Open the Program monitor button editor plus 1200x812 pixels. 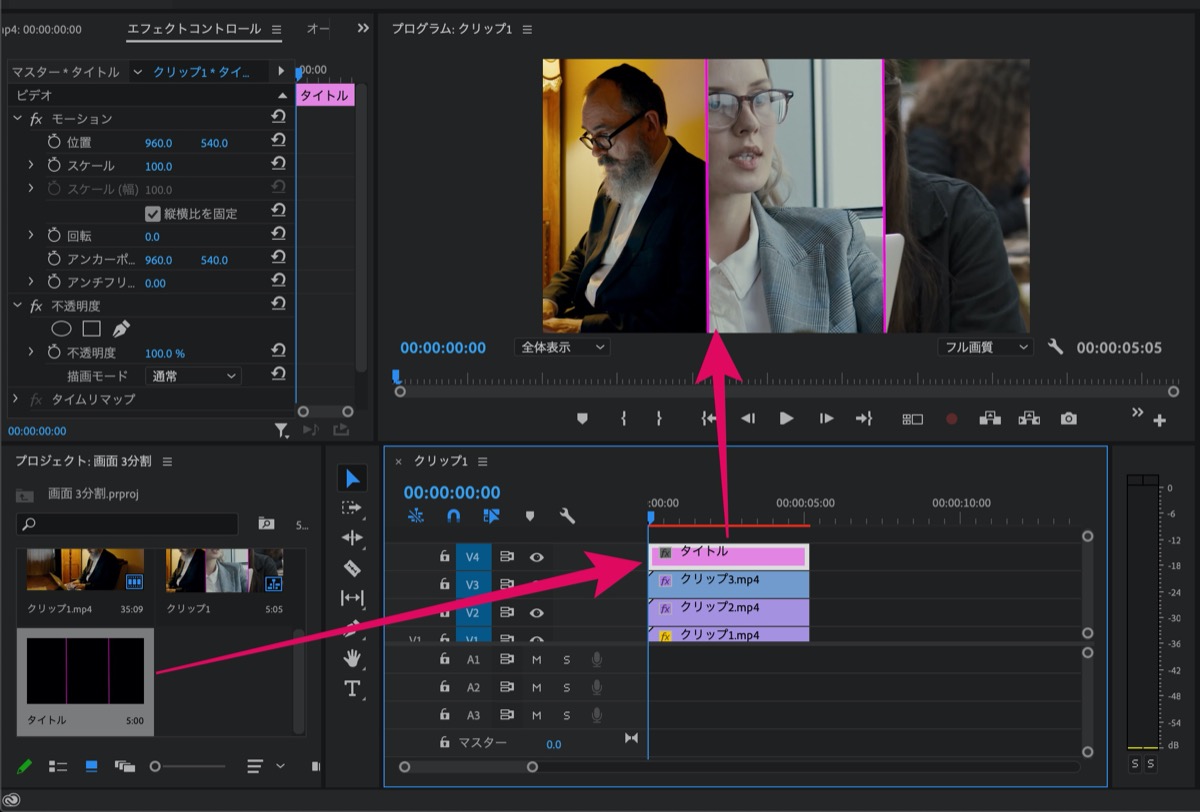tap(1160, 421)
